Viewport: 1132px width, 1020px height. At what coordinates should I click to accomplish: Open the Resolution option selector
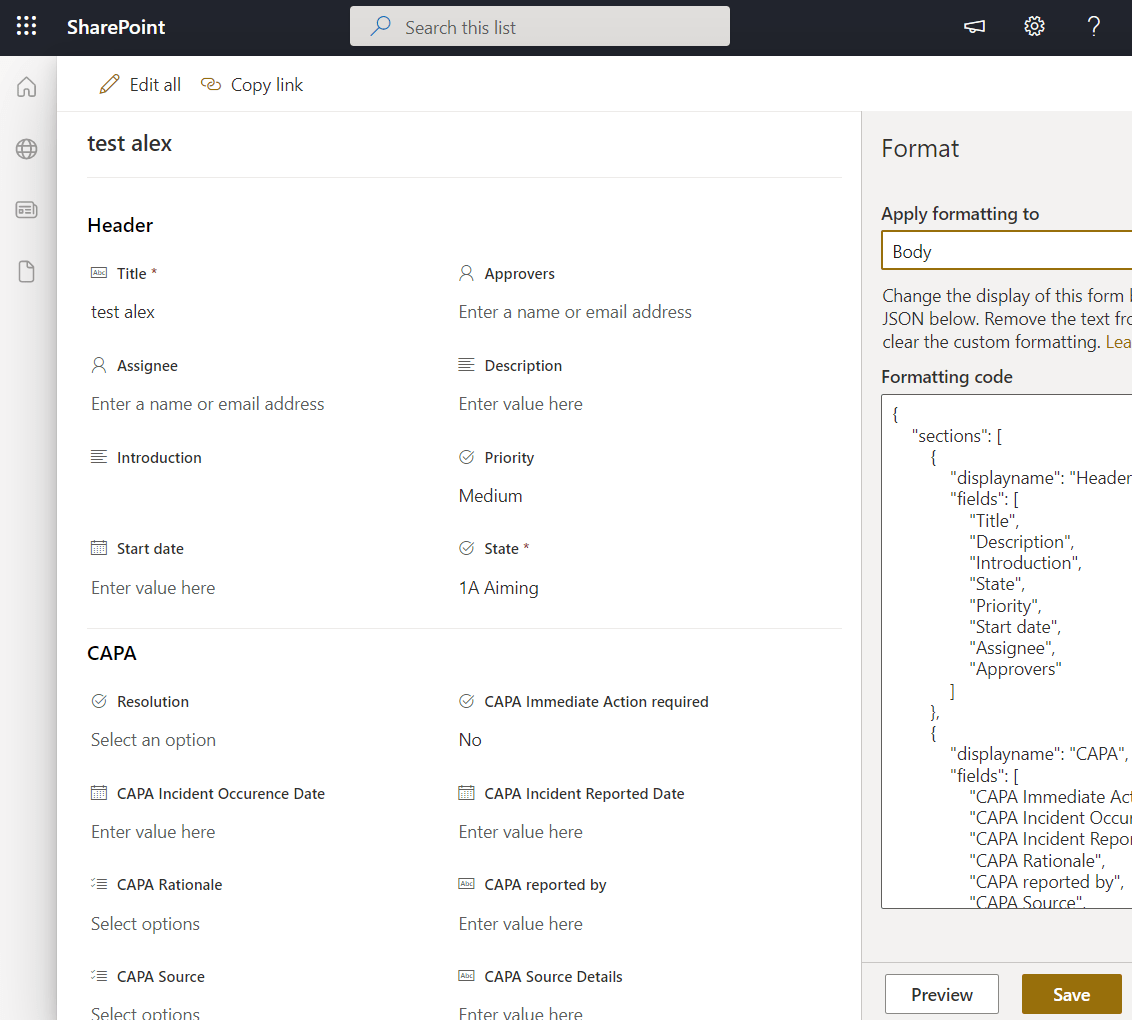click(x=153, y=739)
